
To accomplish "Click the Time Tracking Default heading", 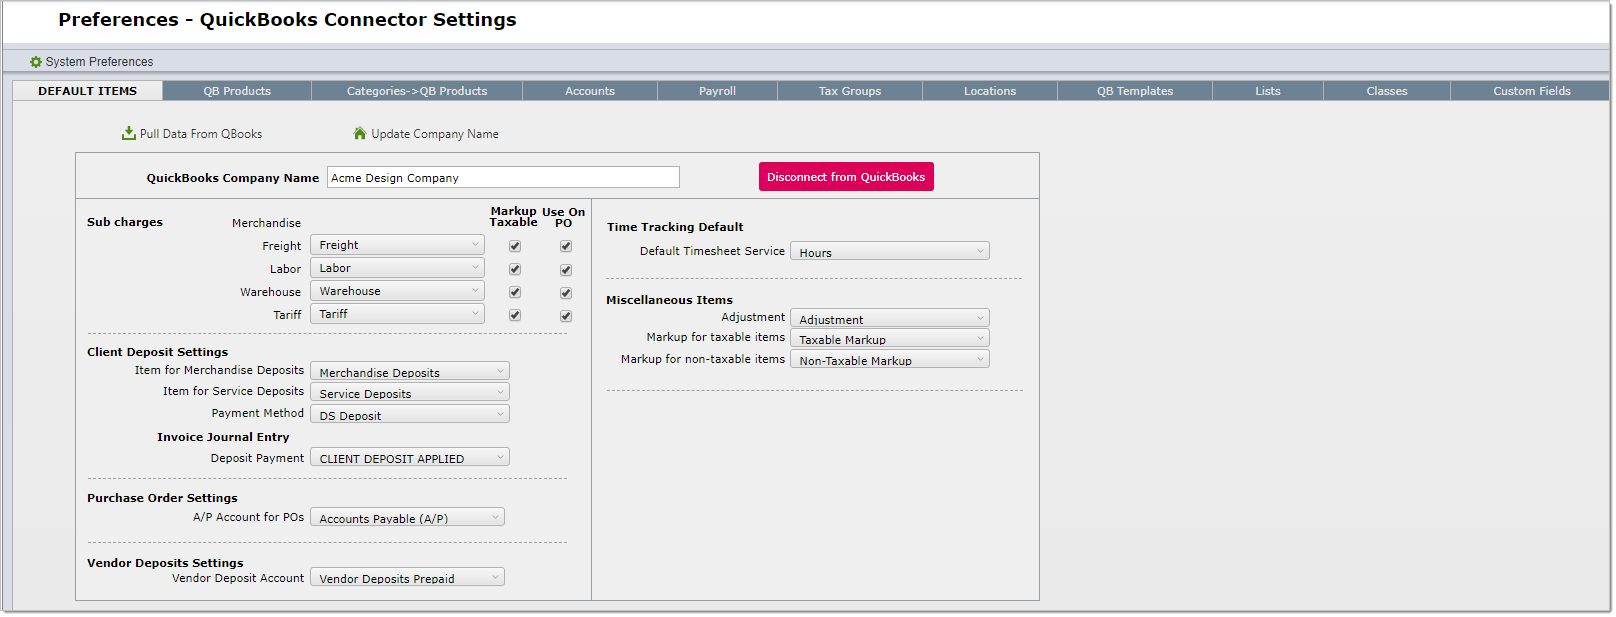I will (x=675, y=227).
